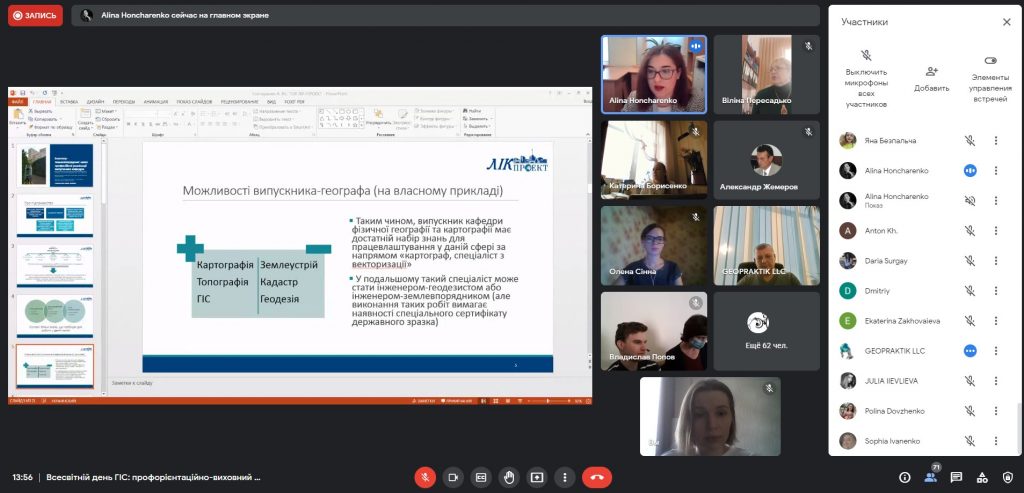This screenshot has width=1024, height=493.
Task: Click the raise hand icon
Action: (x=509, y=477)
